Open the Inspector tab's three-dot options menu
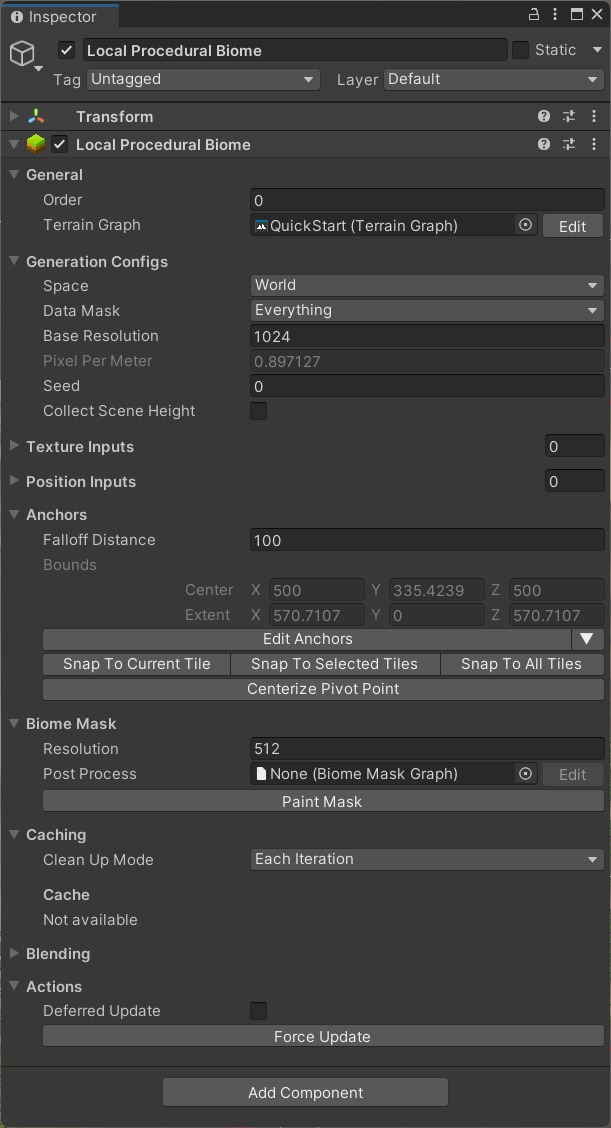611x1128 pixels. pyautogui.click(x=555, y=14)
